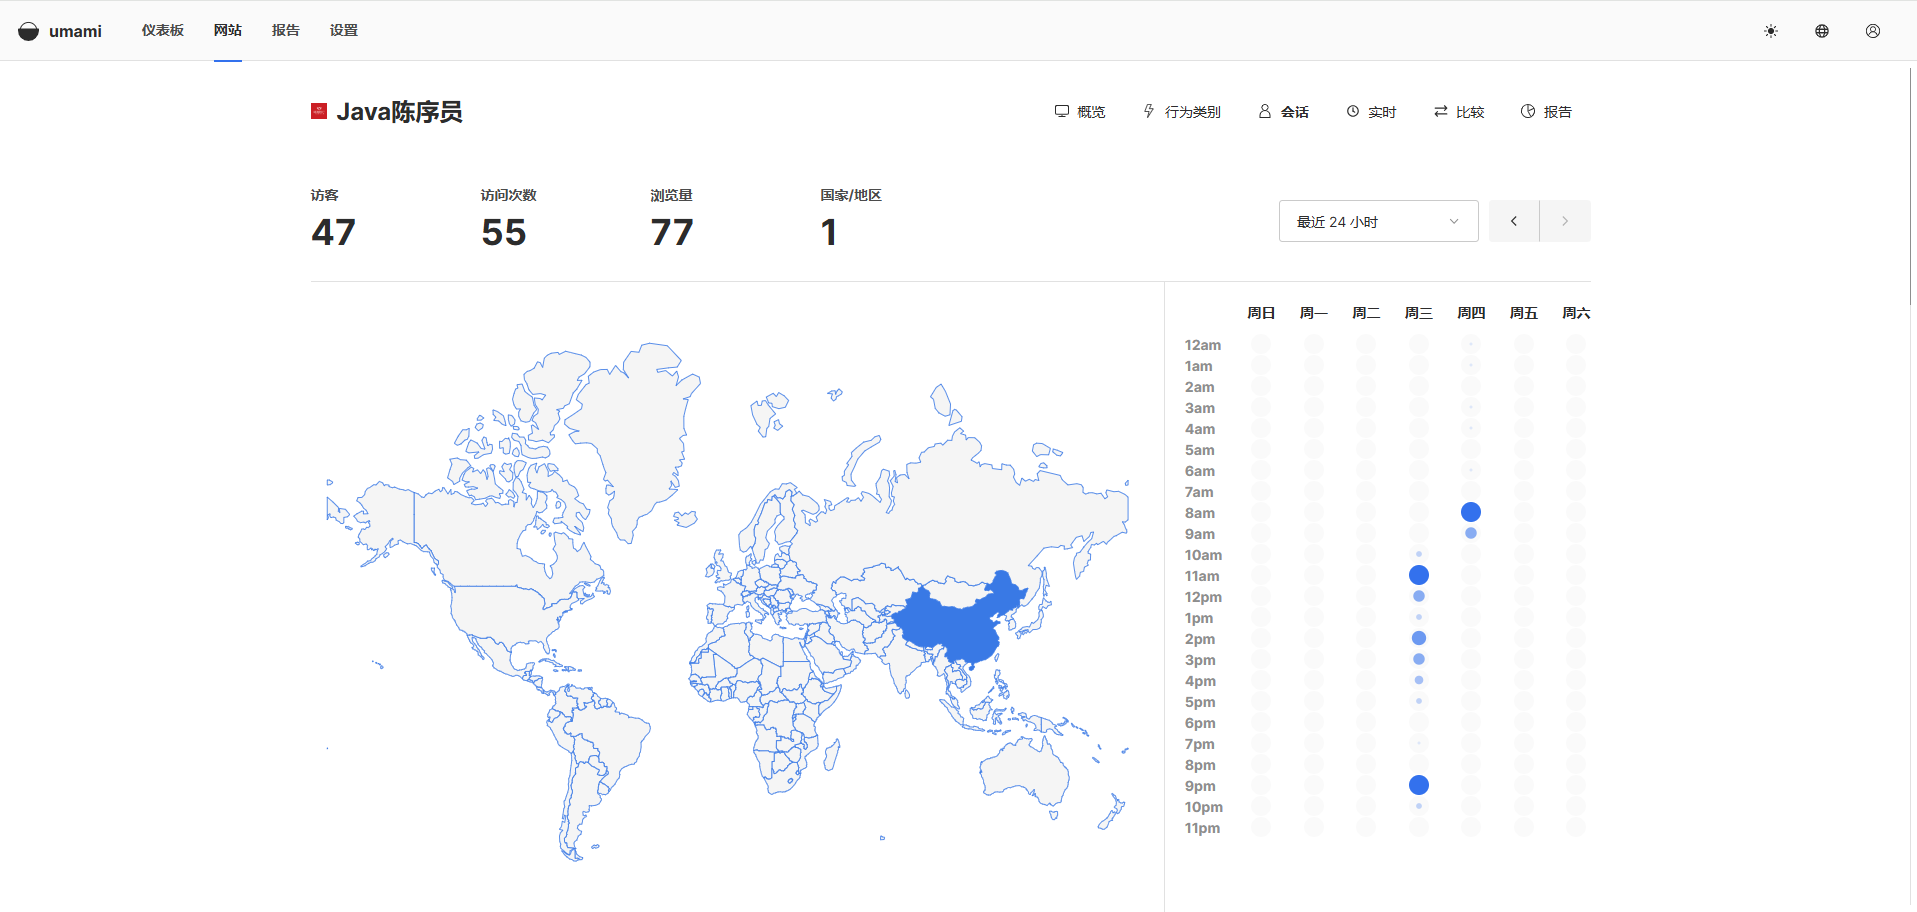Click the Java陈序员 site favicon

319,111
